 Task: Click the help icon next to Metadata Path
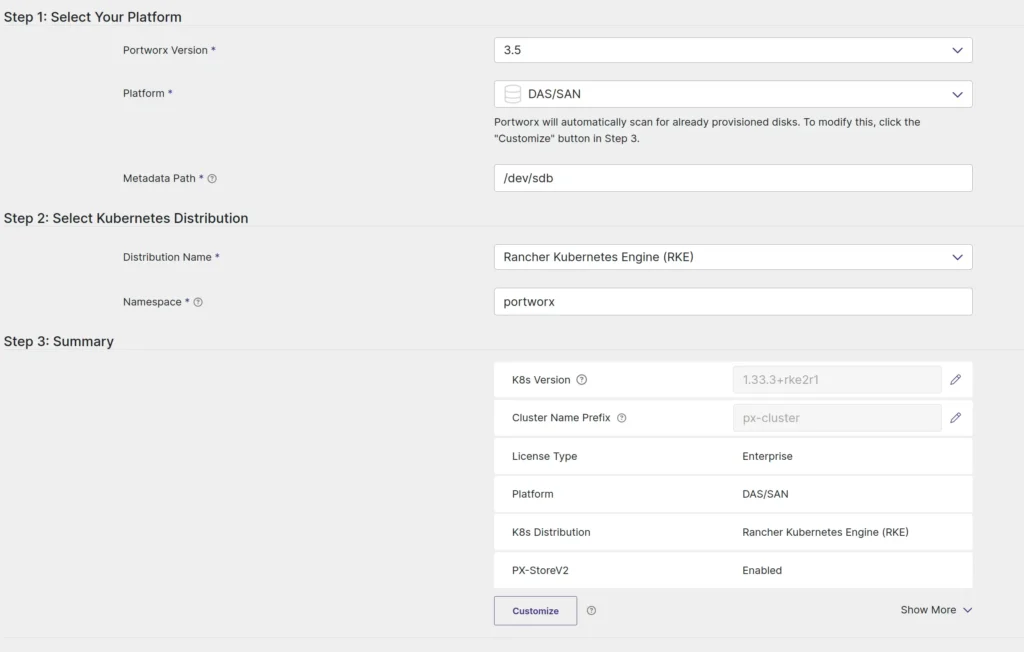coord(212,179)
